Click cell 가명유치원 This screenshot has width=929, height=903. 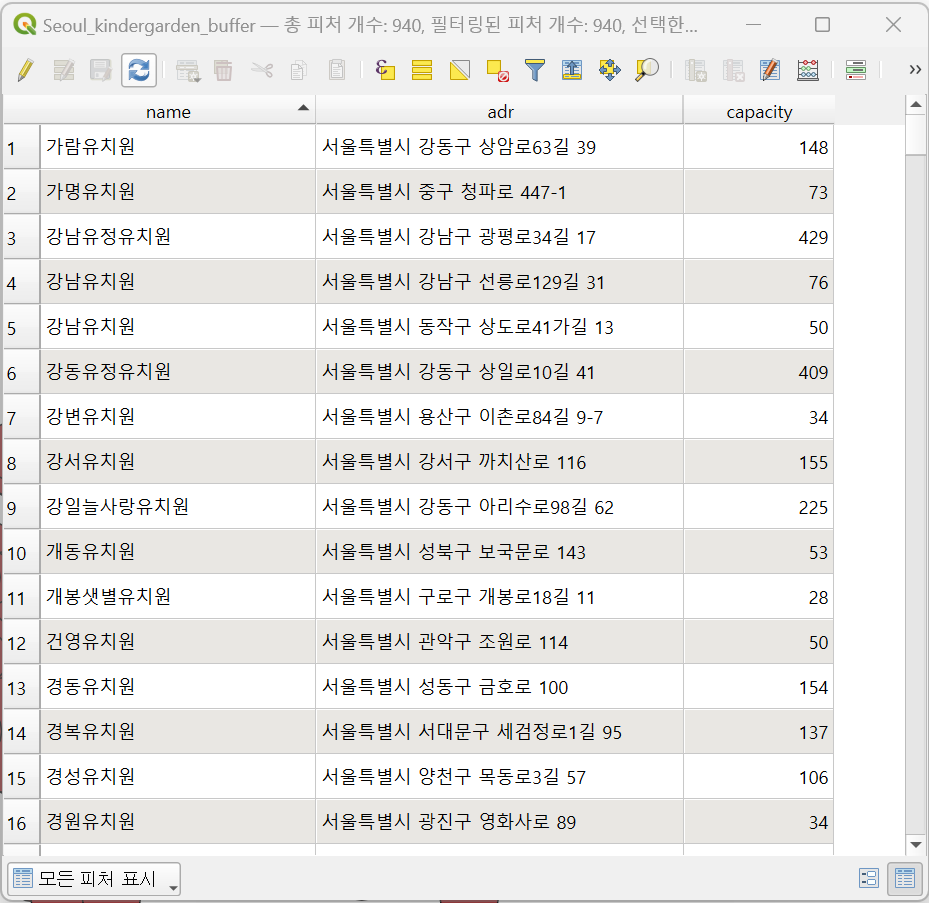178,192
